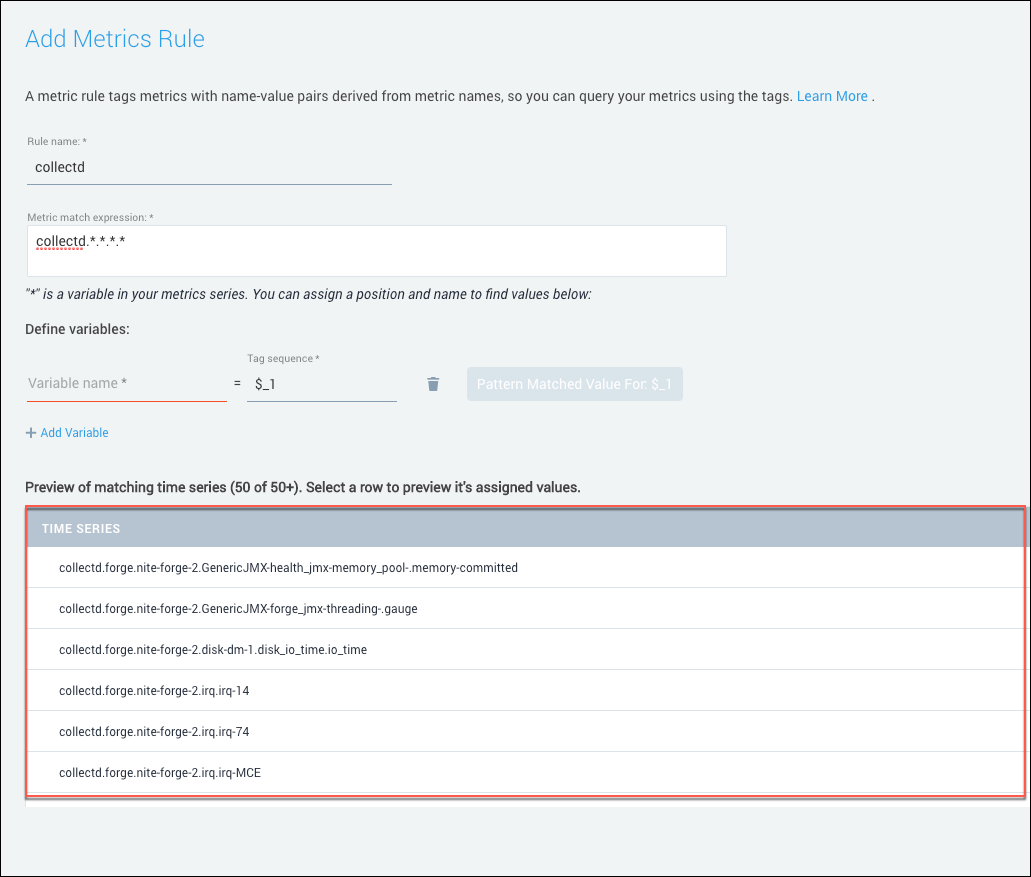Select the forge_jmx-threading gauge row

tap(238, 609)
